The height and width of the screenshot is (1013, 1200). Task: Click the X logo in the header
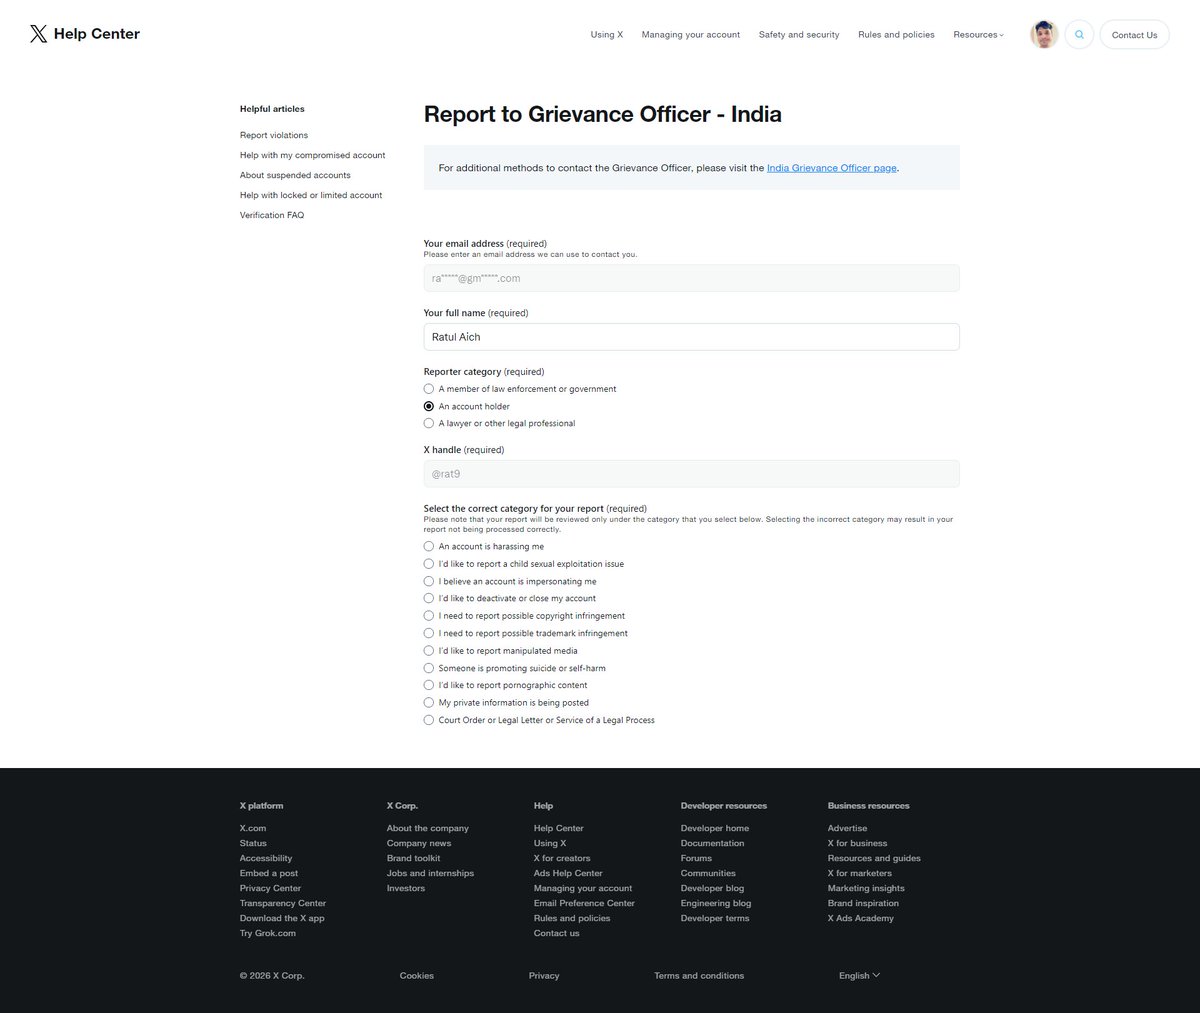[39, 34]
